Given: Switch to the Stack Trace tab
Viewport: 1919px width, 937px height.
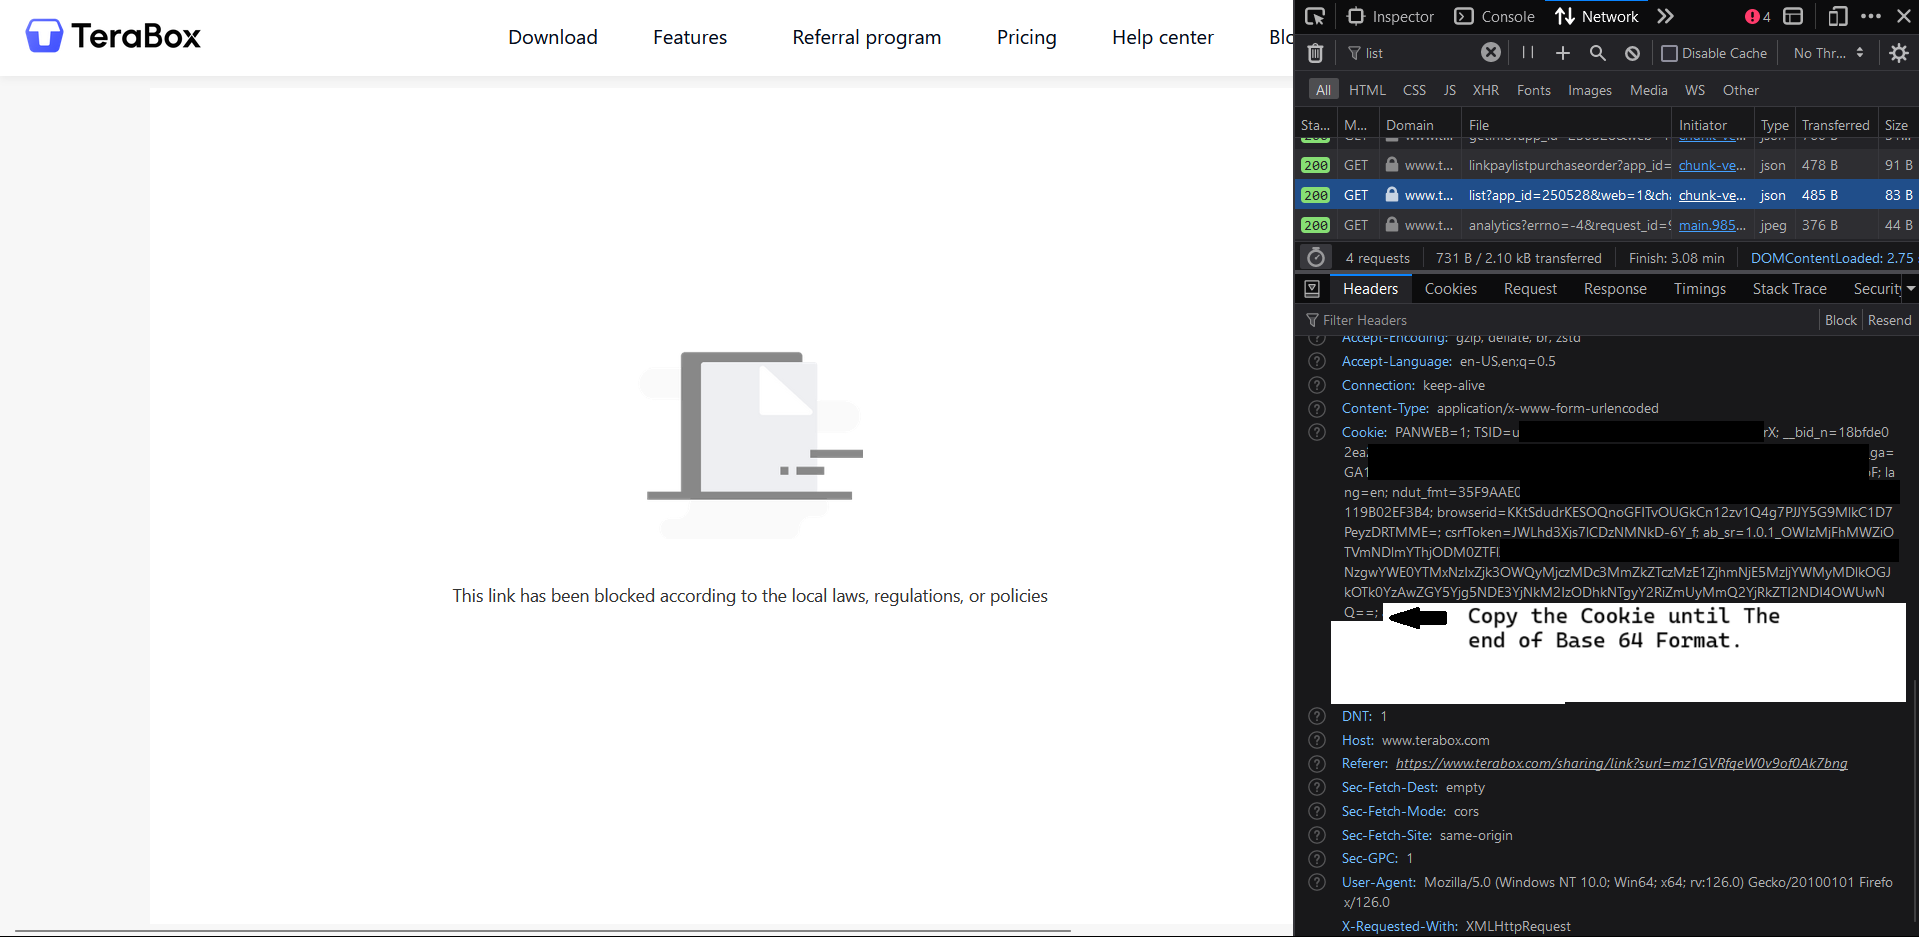Looking at the screenshot, I should 1789,289.
